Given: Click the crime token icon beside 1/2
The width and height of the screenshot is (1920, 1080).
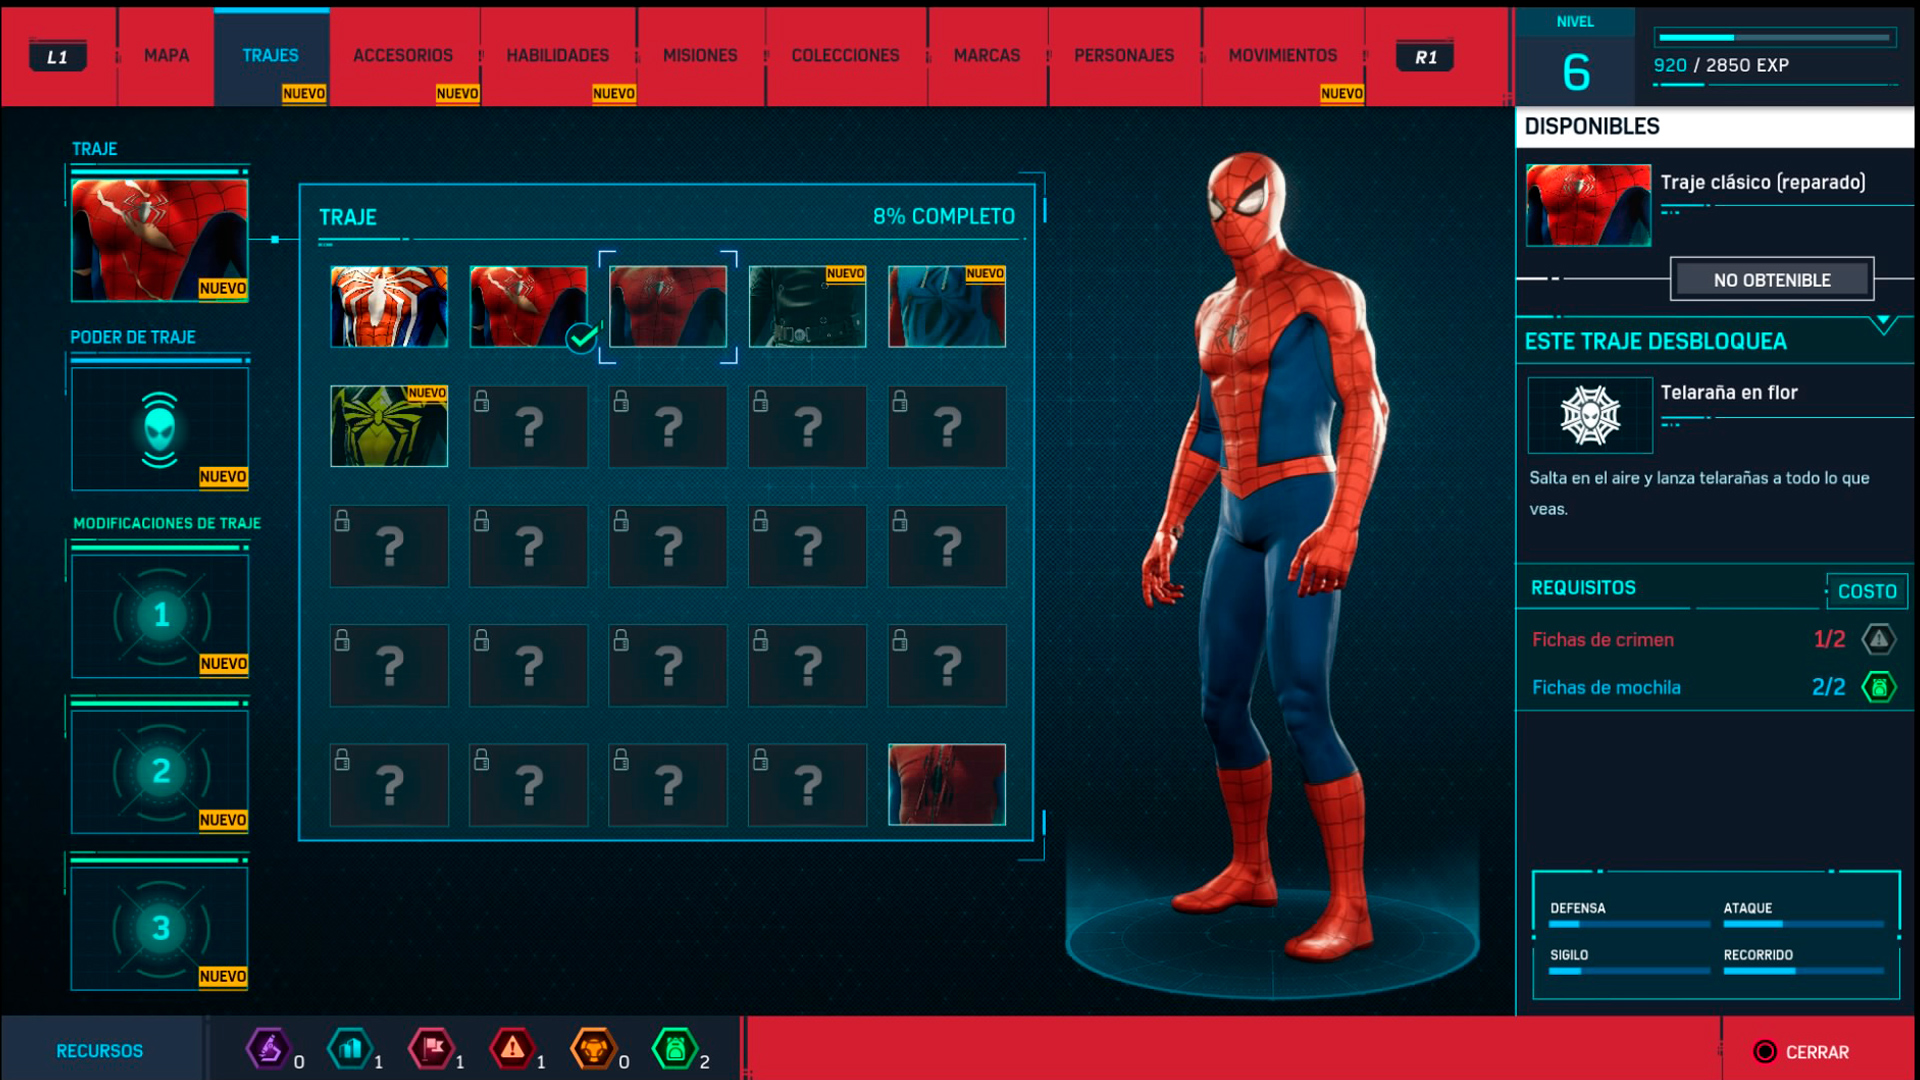Looking at the screenshot, I should click(1879, 639).
